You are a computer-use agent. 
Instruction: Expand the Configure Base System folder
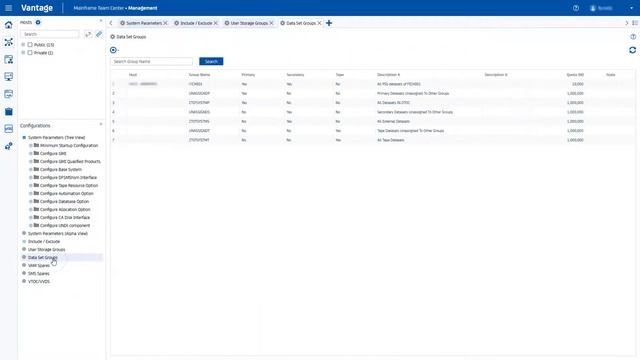coord(31,169)
